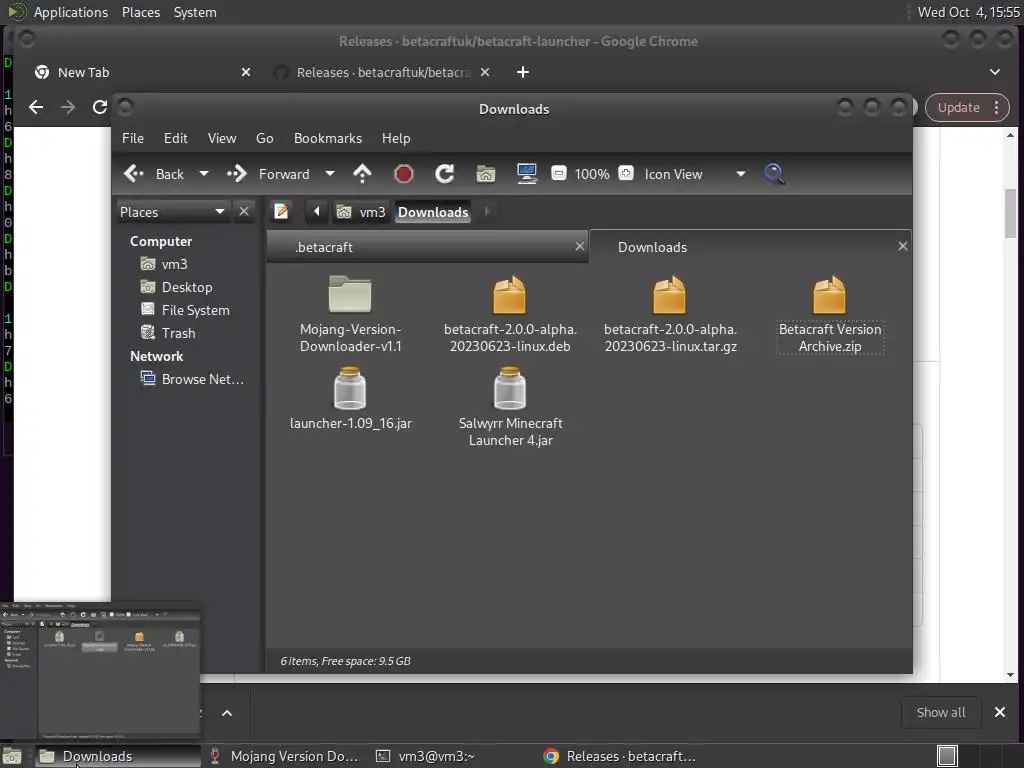Zoom out with minus icon
Screen dimensions: 1024x768
coord(559,173)
